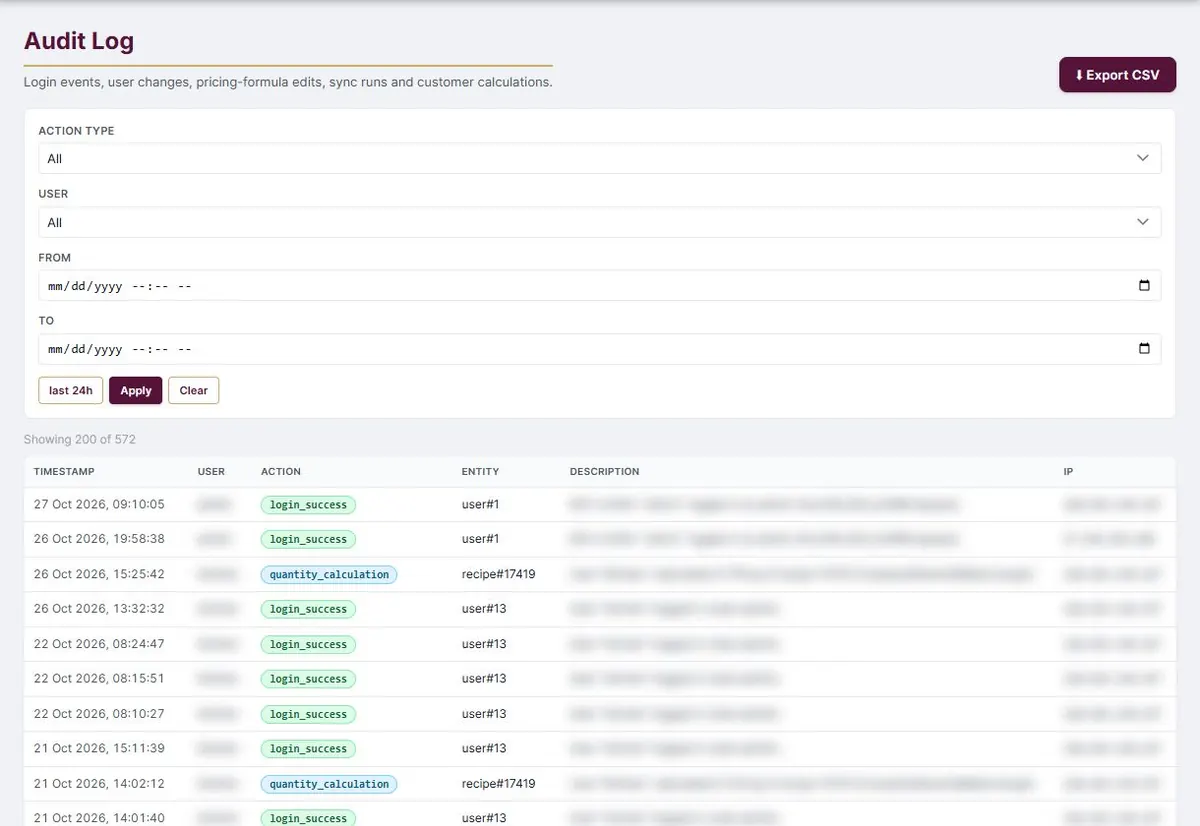Click the Description column header
The width and height of the screenshot is (1200, 826).
pyautogui.click(x=604, y=471)
